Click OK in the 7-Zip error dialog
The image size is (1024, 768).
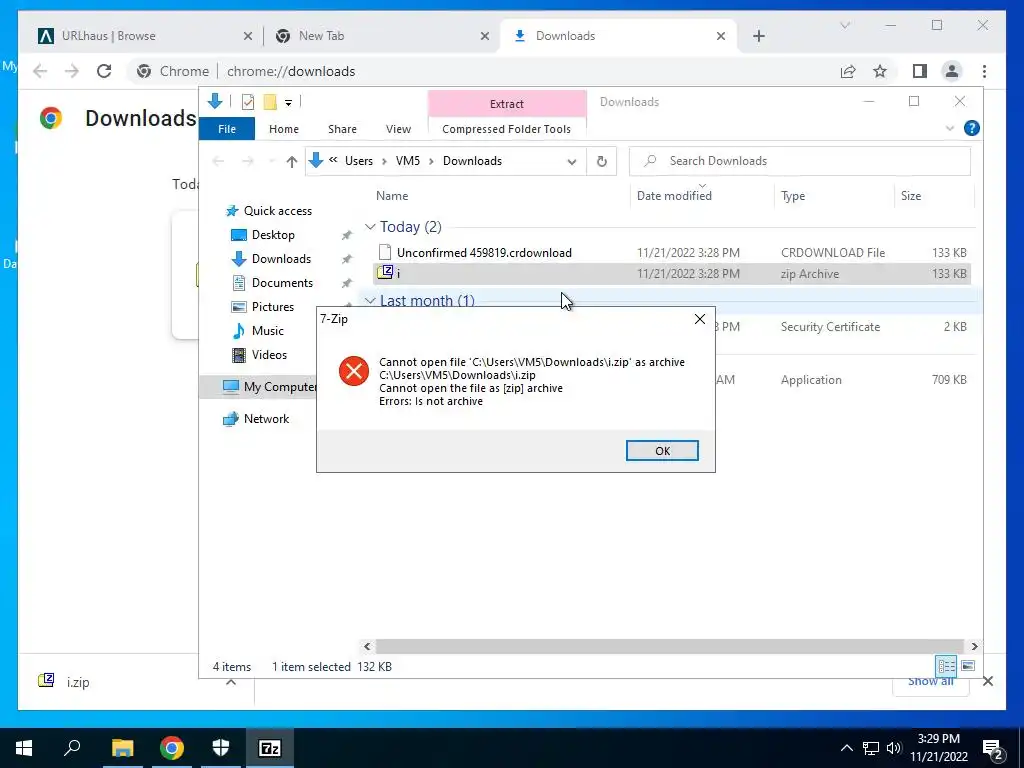tap(662, 451)
